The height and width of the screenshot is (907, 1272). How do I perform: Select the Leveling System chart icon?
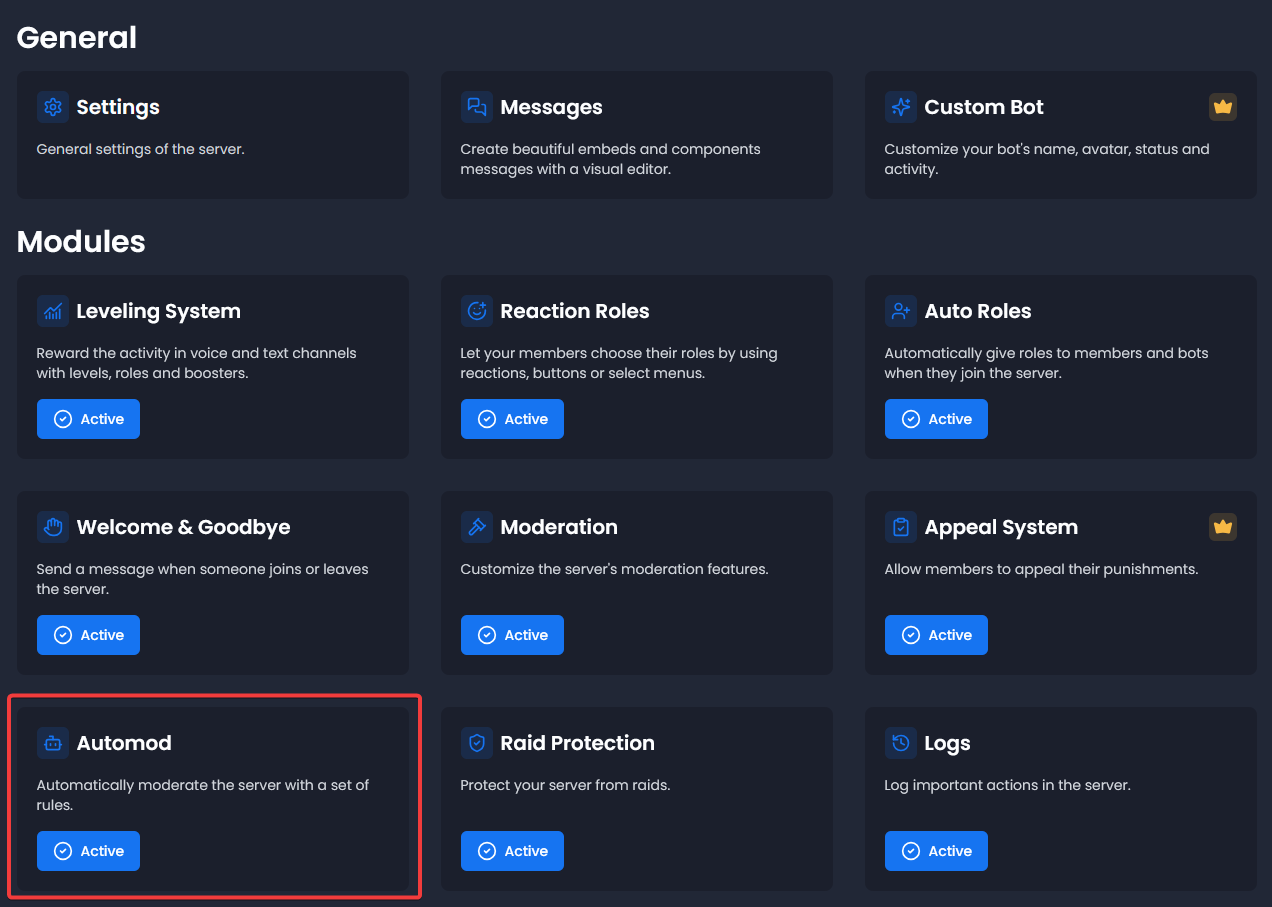tap(52, 311)
